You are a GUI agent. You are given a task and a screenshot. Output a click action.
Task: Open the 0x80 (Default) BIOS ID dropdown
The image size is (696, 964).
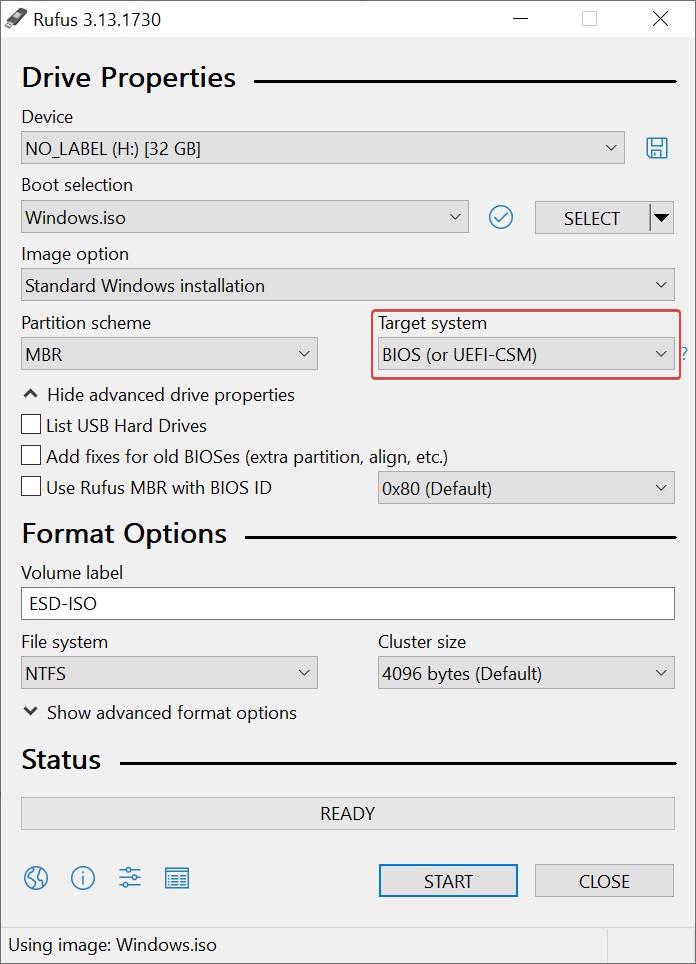pos(526,488)
